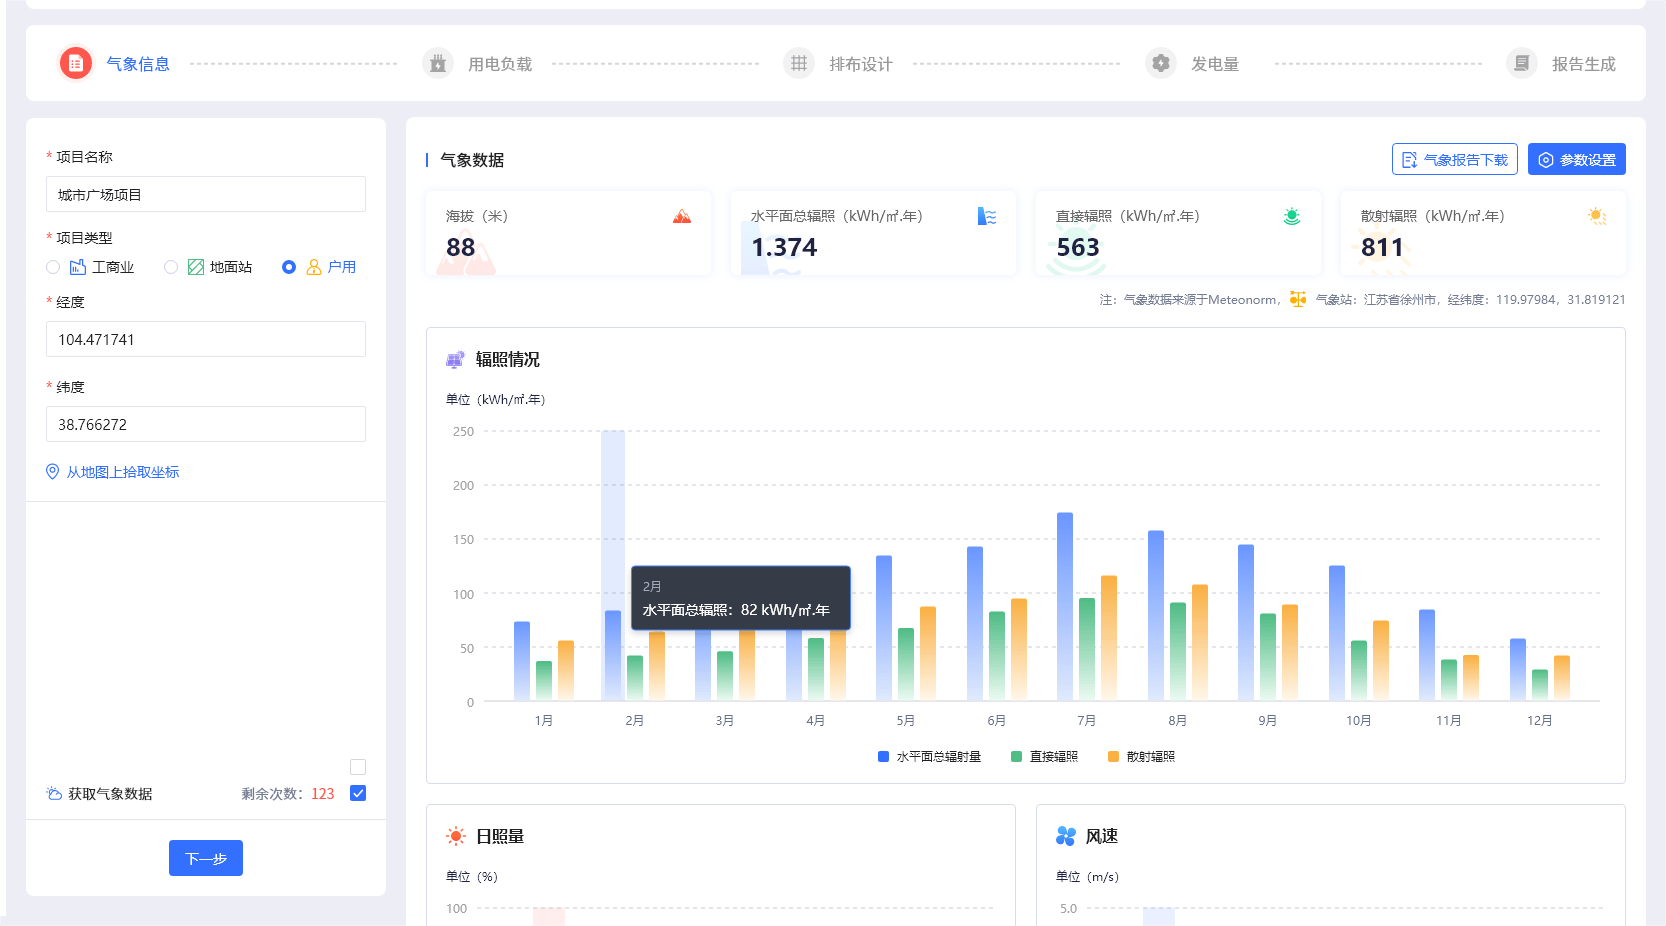This screenshot has height=926, width=1666.
Task: Click the 5月 green bar in chart
Action: pyautogui.click(x=906, y=665)
